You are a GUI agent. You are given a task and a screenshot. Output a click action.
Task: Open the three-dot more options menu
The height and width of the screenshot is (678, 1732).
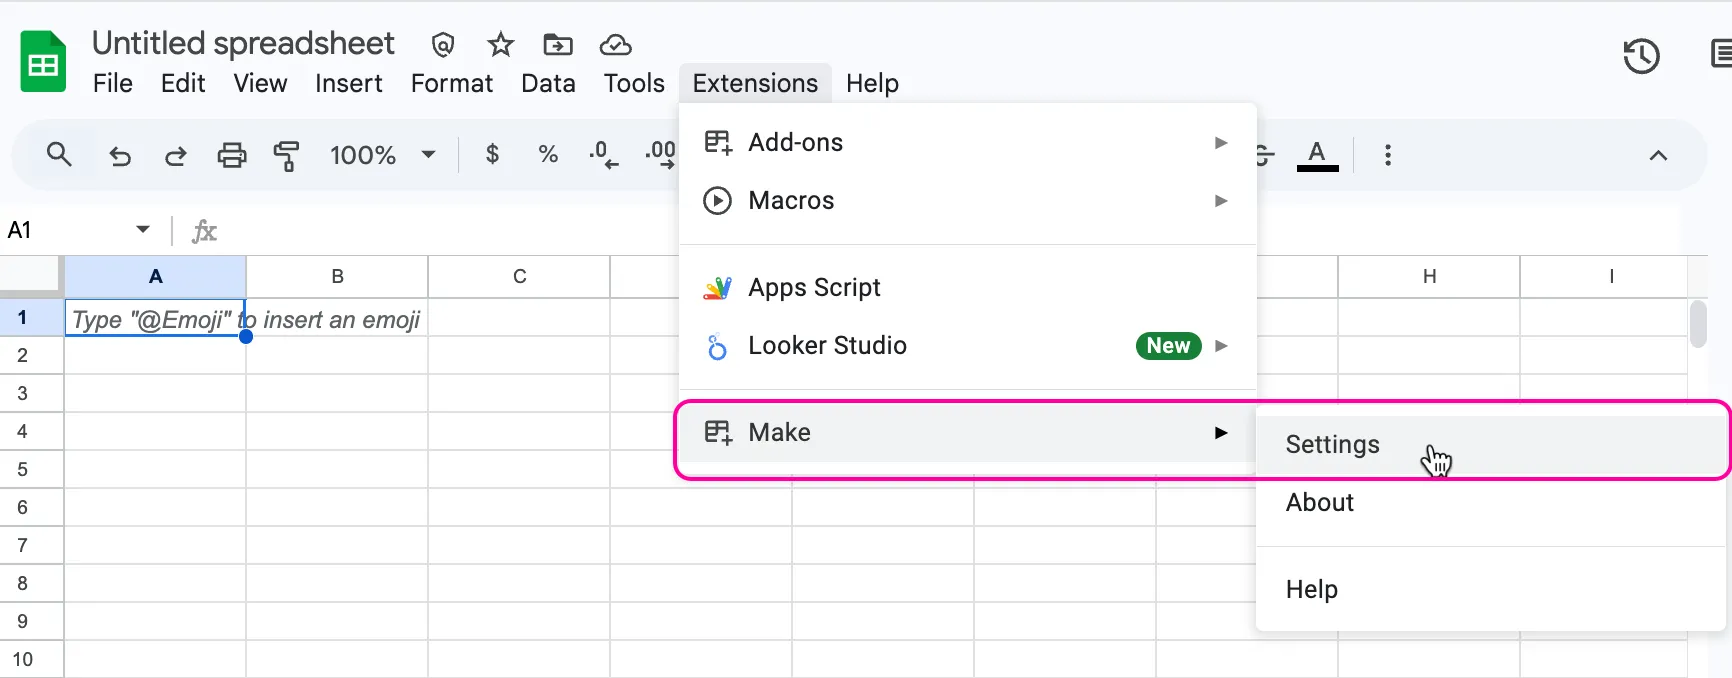(x=1387, y=155)
